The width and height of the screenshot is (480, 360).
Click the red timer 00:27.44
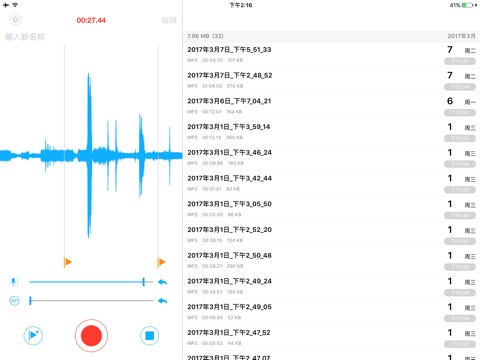[x=91, y=20]
